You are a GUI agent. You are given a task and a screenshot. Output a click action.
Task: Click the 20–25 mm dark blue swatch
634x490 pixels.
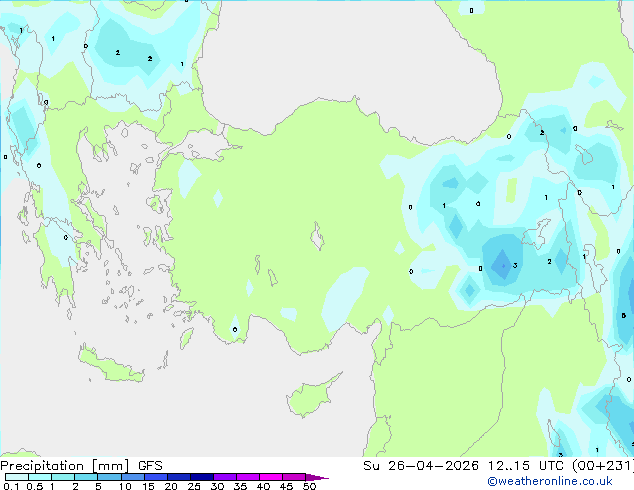click(x=178, y=477)
